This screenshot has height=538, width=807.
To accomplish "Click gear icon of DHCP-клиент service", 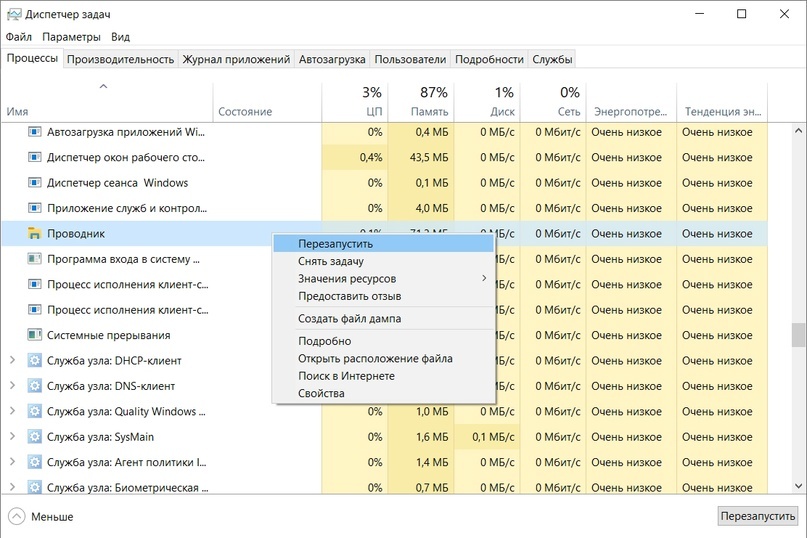I will click(34, 360).
